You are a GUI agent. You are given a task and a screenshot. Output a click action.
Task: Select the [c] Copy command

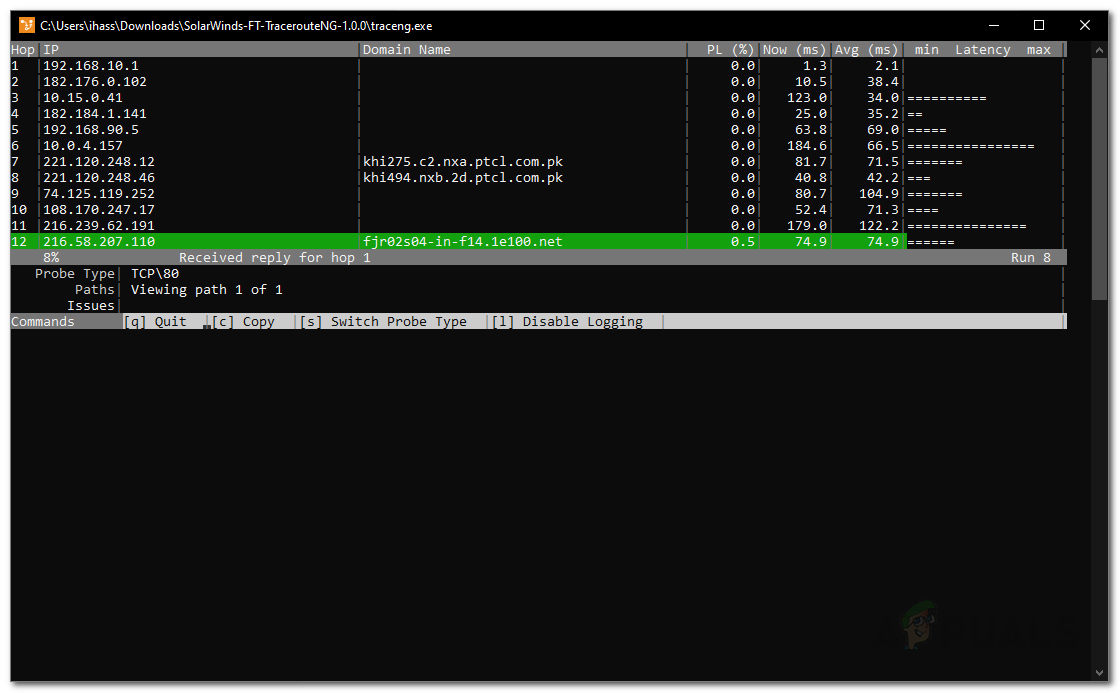point(244,321)
